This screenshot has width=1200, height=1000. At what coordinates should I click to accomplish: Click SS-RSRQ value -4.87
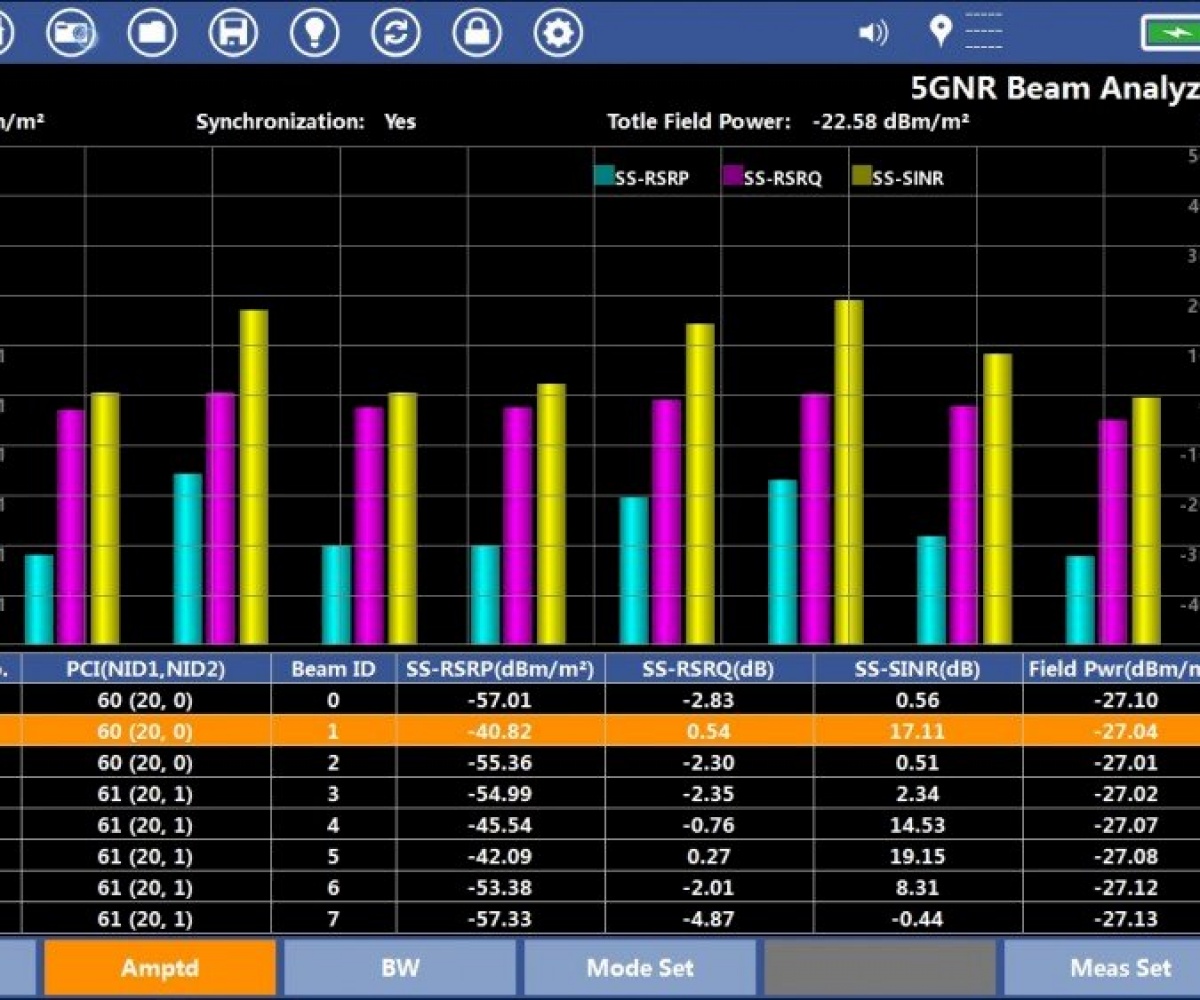709,918
